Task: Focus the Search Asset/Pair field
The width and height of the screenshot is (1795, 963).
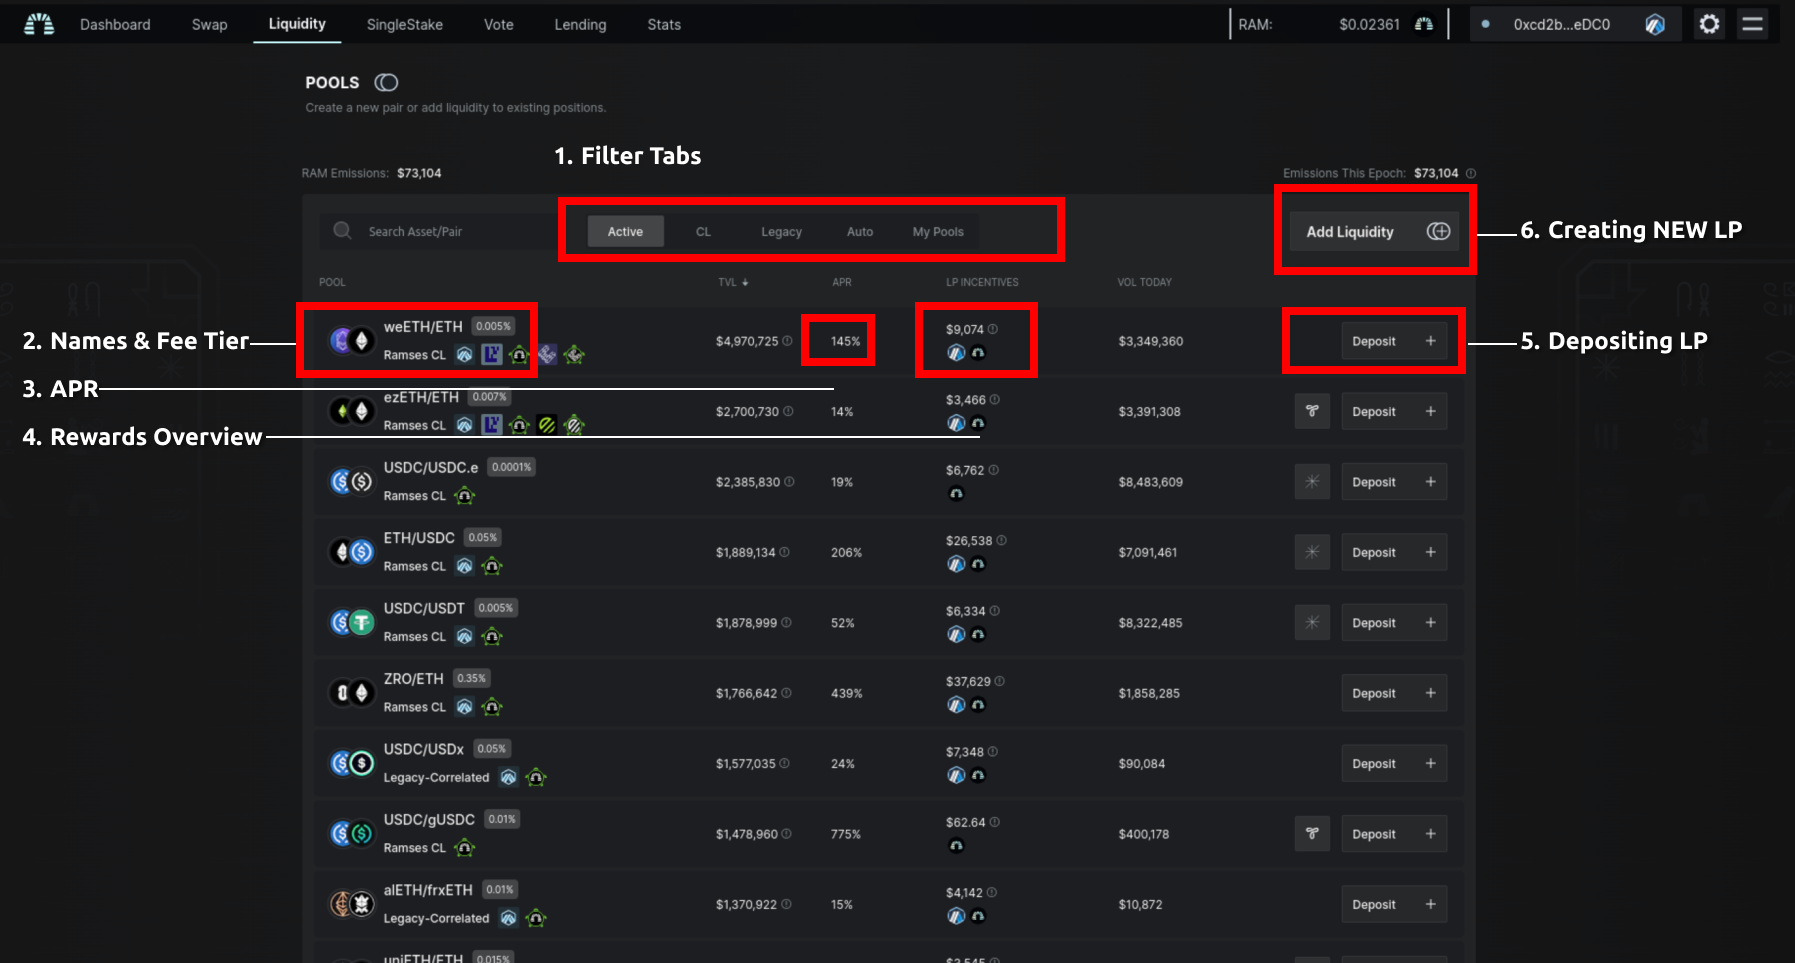Action: 440,231
